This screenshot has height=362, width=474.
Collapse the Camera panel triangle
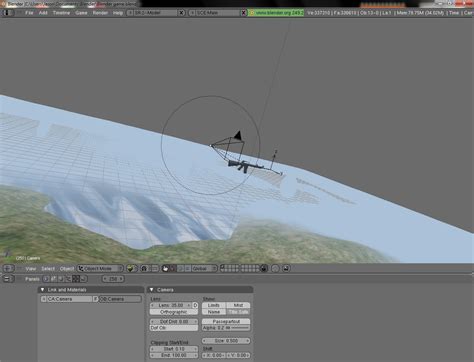click(x=152, y=290)
